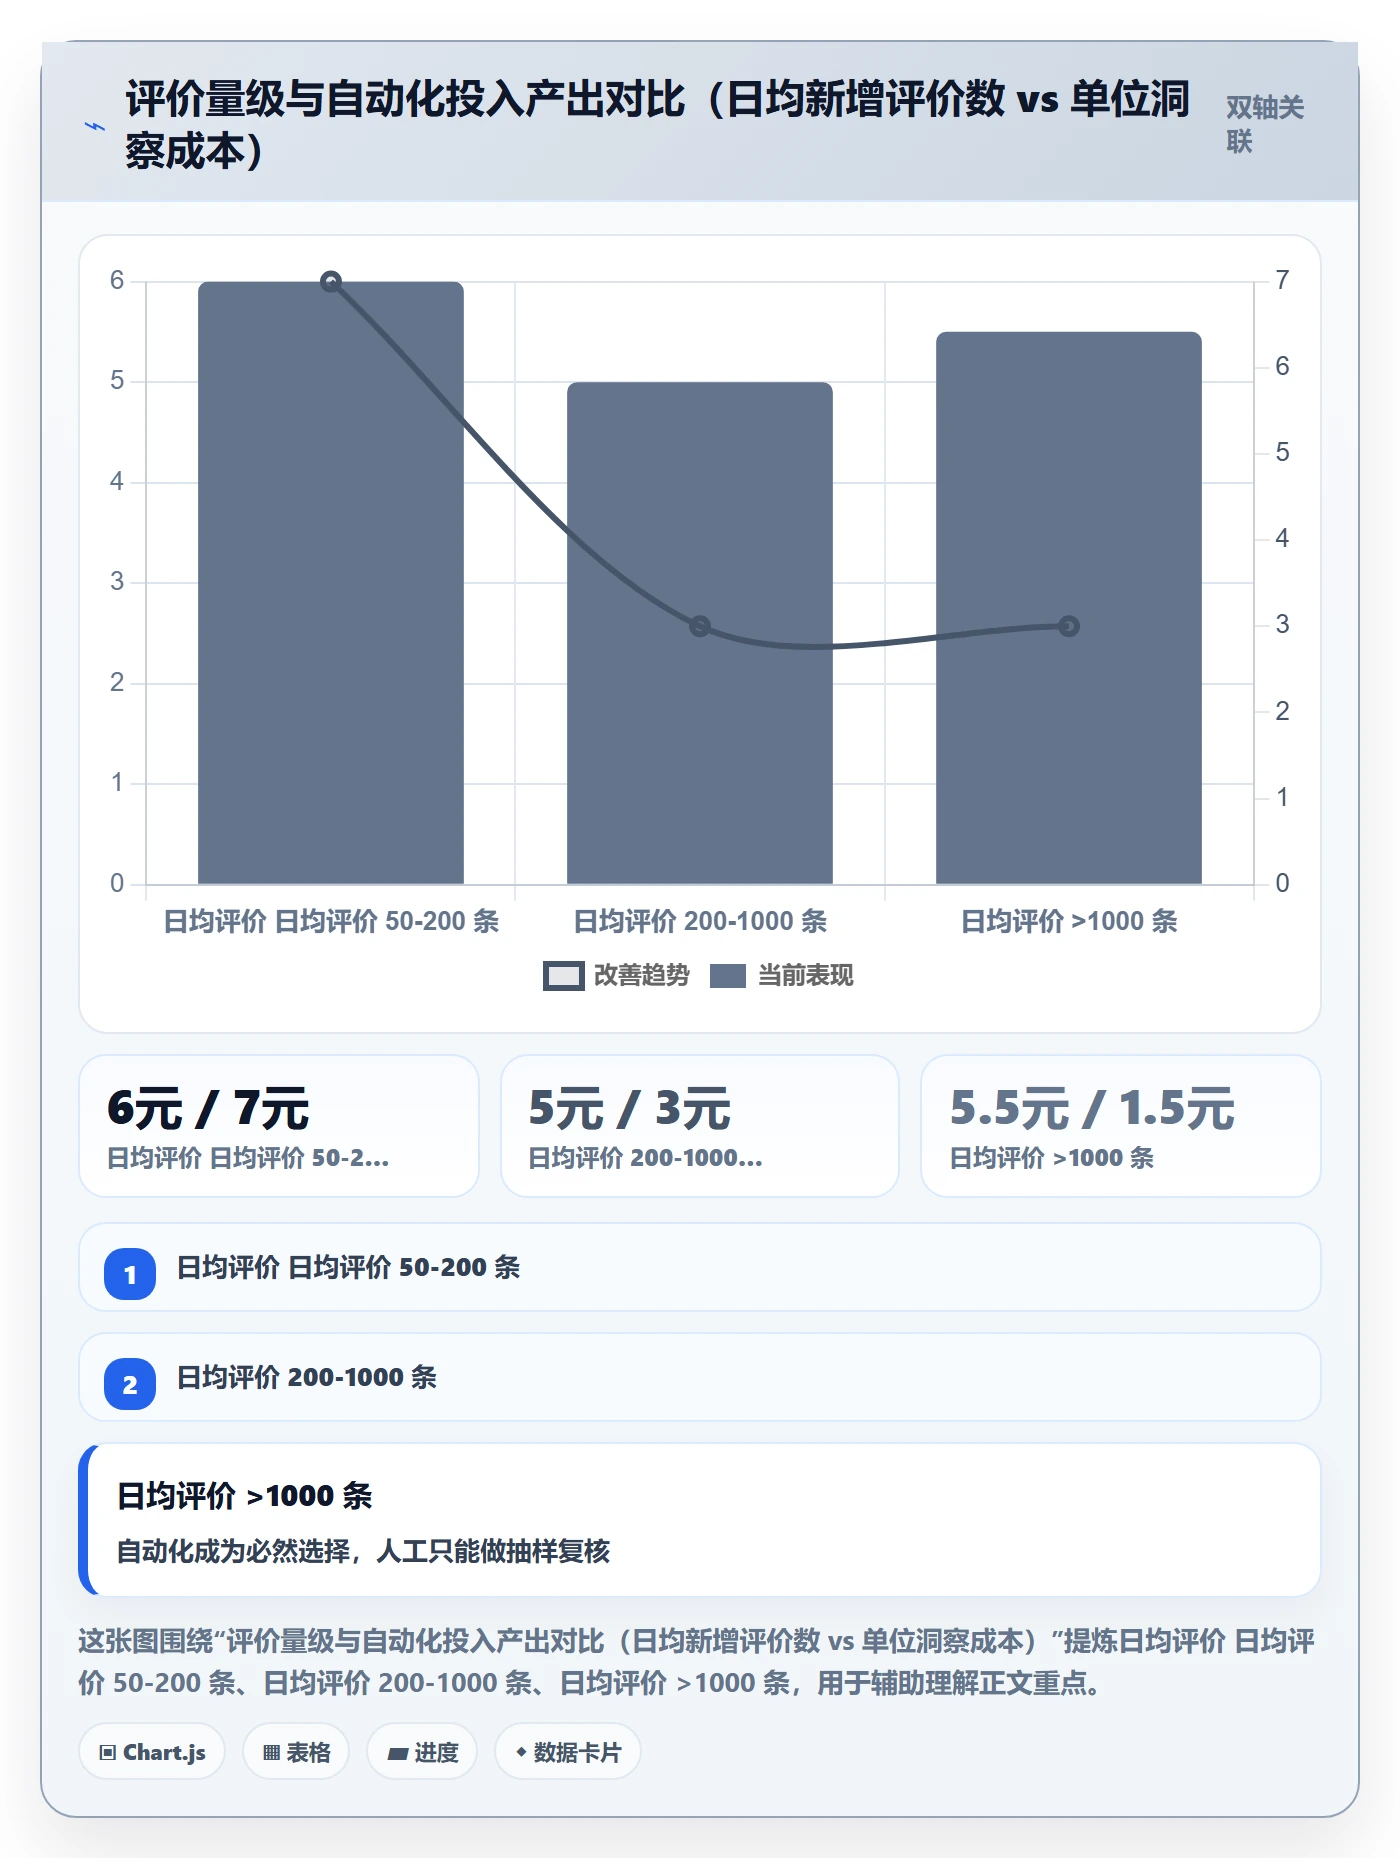
Task: Click the number 1 badge
Action: (130, 1274)
